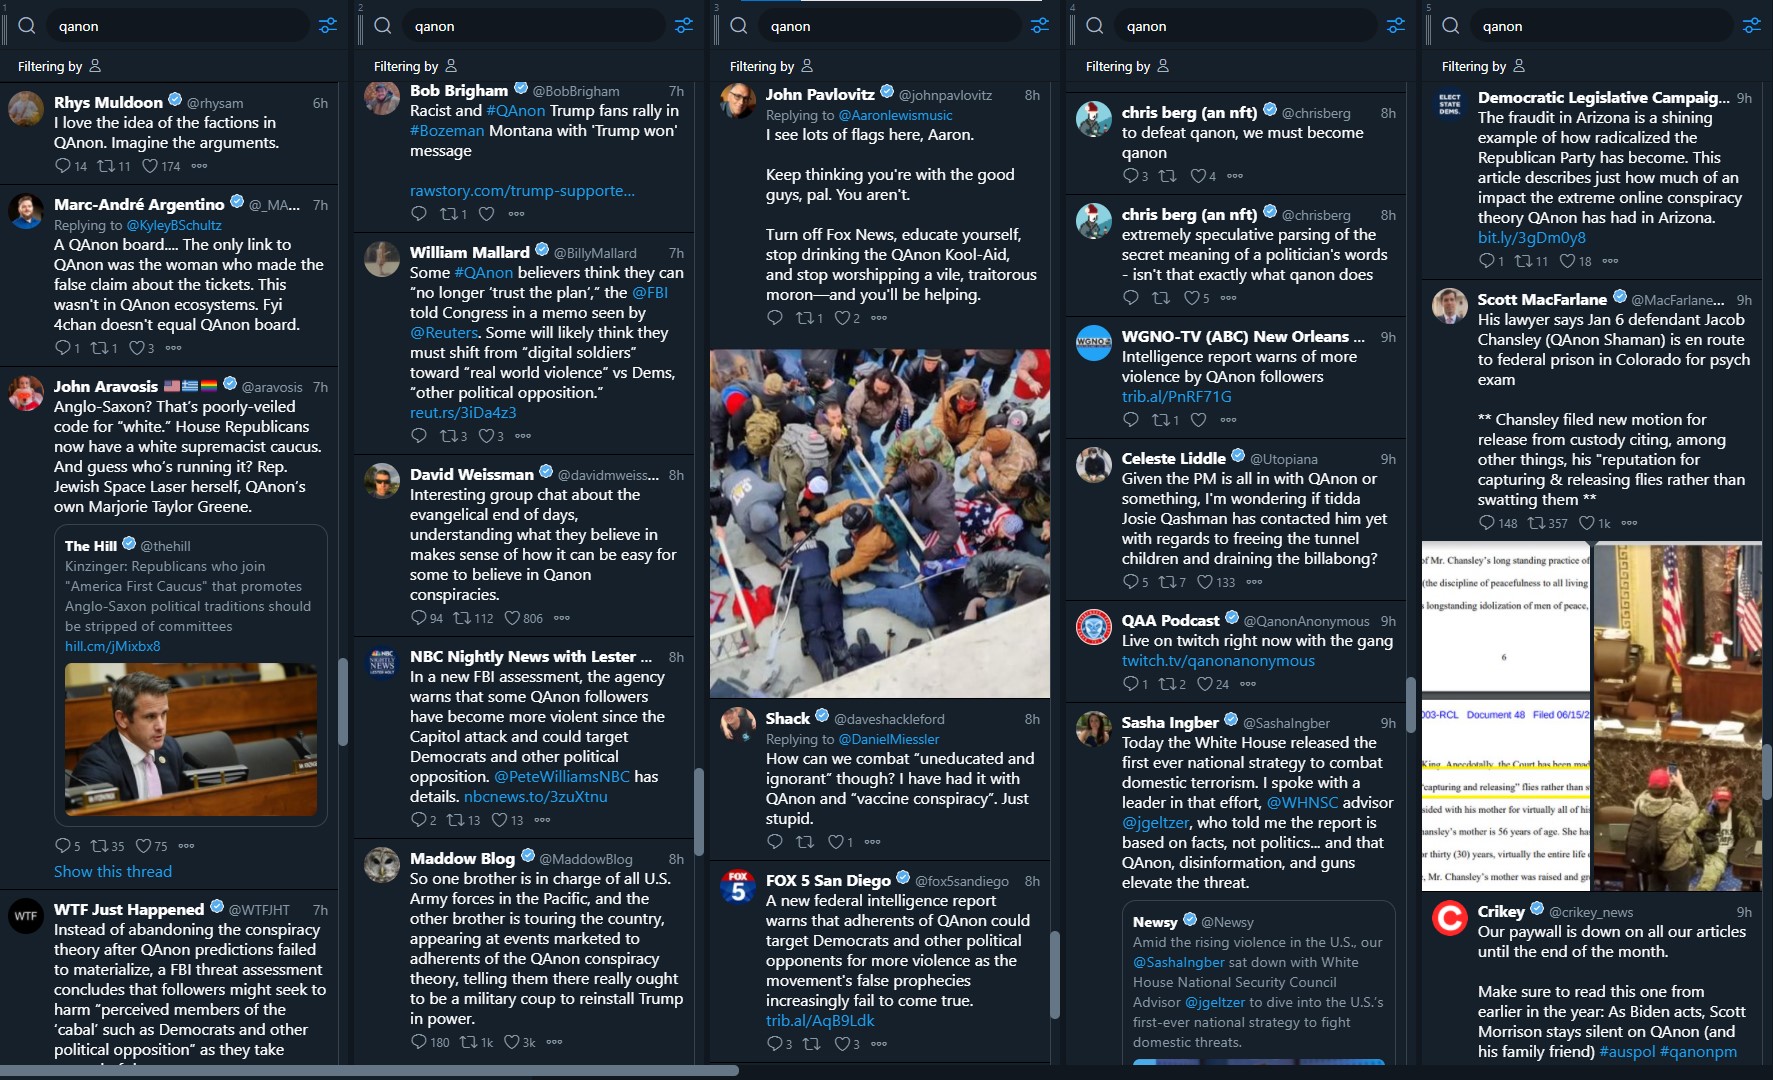Open more options on Celeste Liddle's tweet
The image size is (1773, 1080).
click(1254, 582)
